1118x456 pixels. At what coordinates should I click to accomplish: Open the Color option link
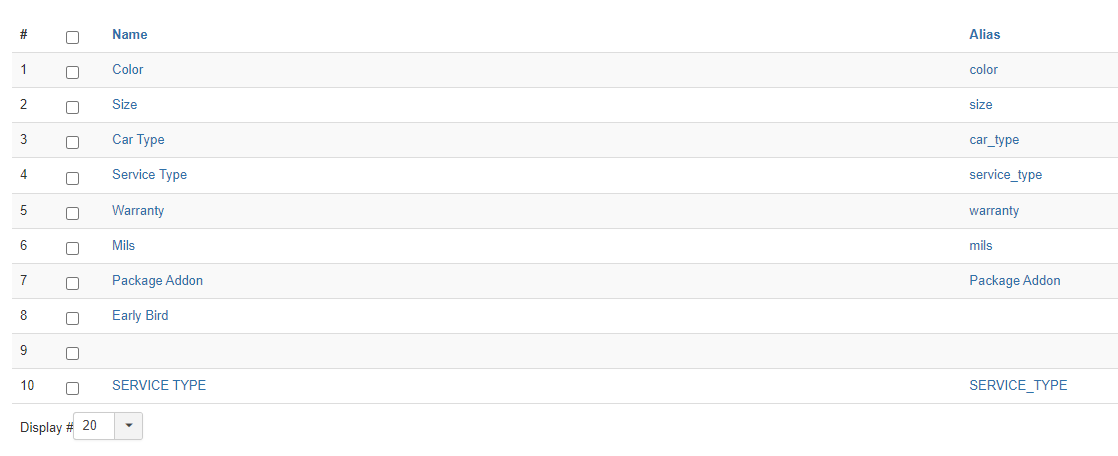coord(128,69)
